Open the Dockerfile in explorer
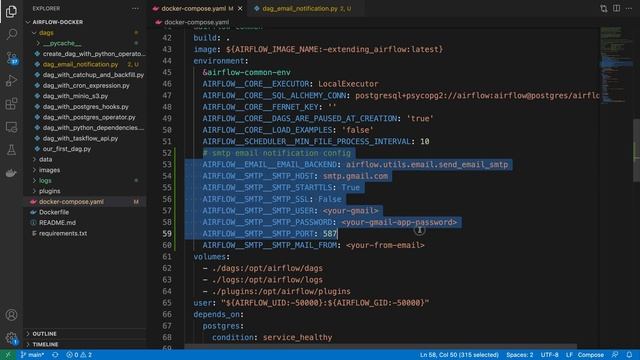The height and width of the screenshot is (360, 640). [x=54, y=212]
